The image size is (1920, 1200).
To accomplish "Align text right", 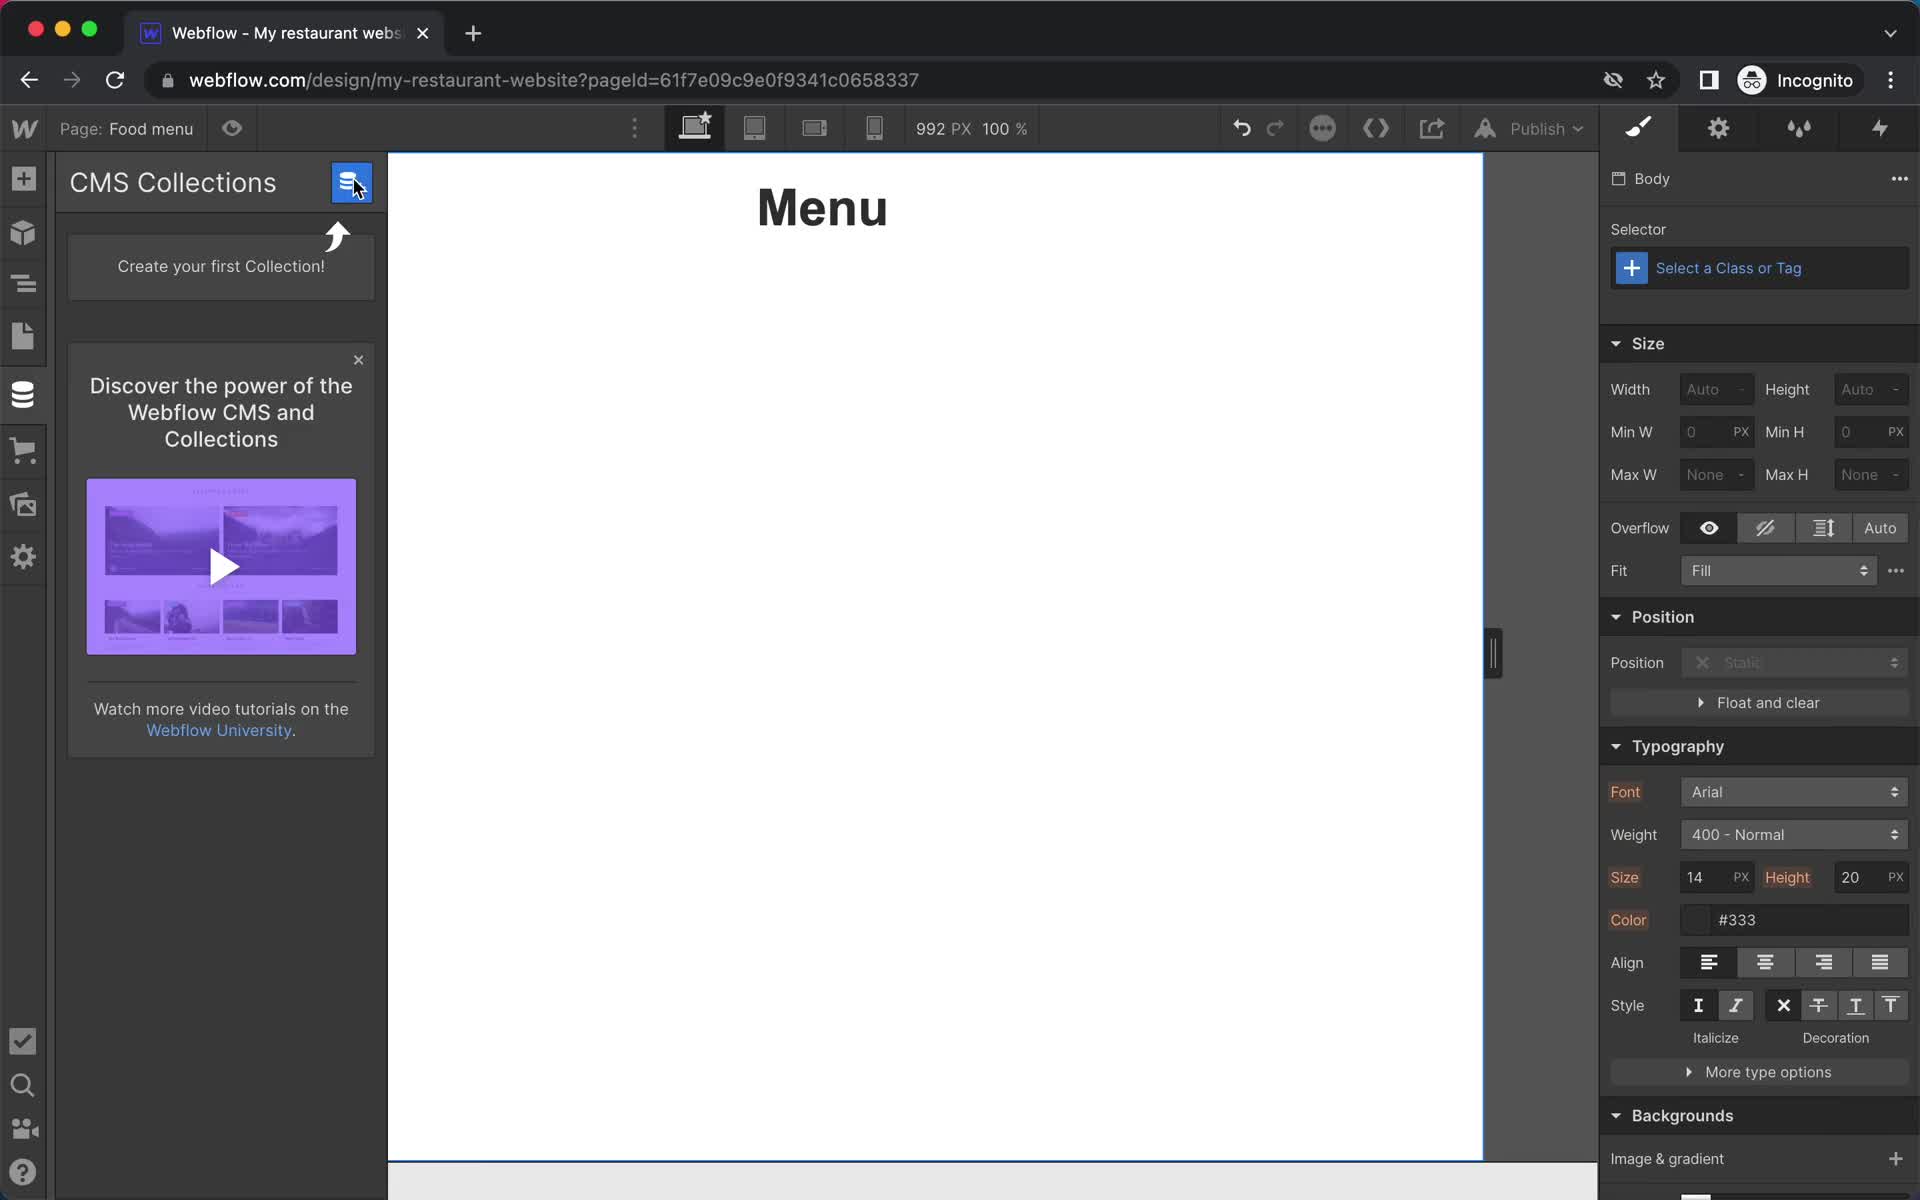I will click(x=1823, y=962).
